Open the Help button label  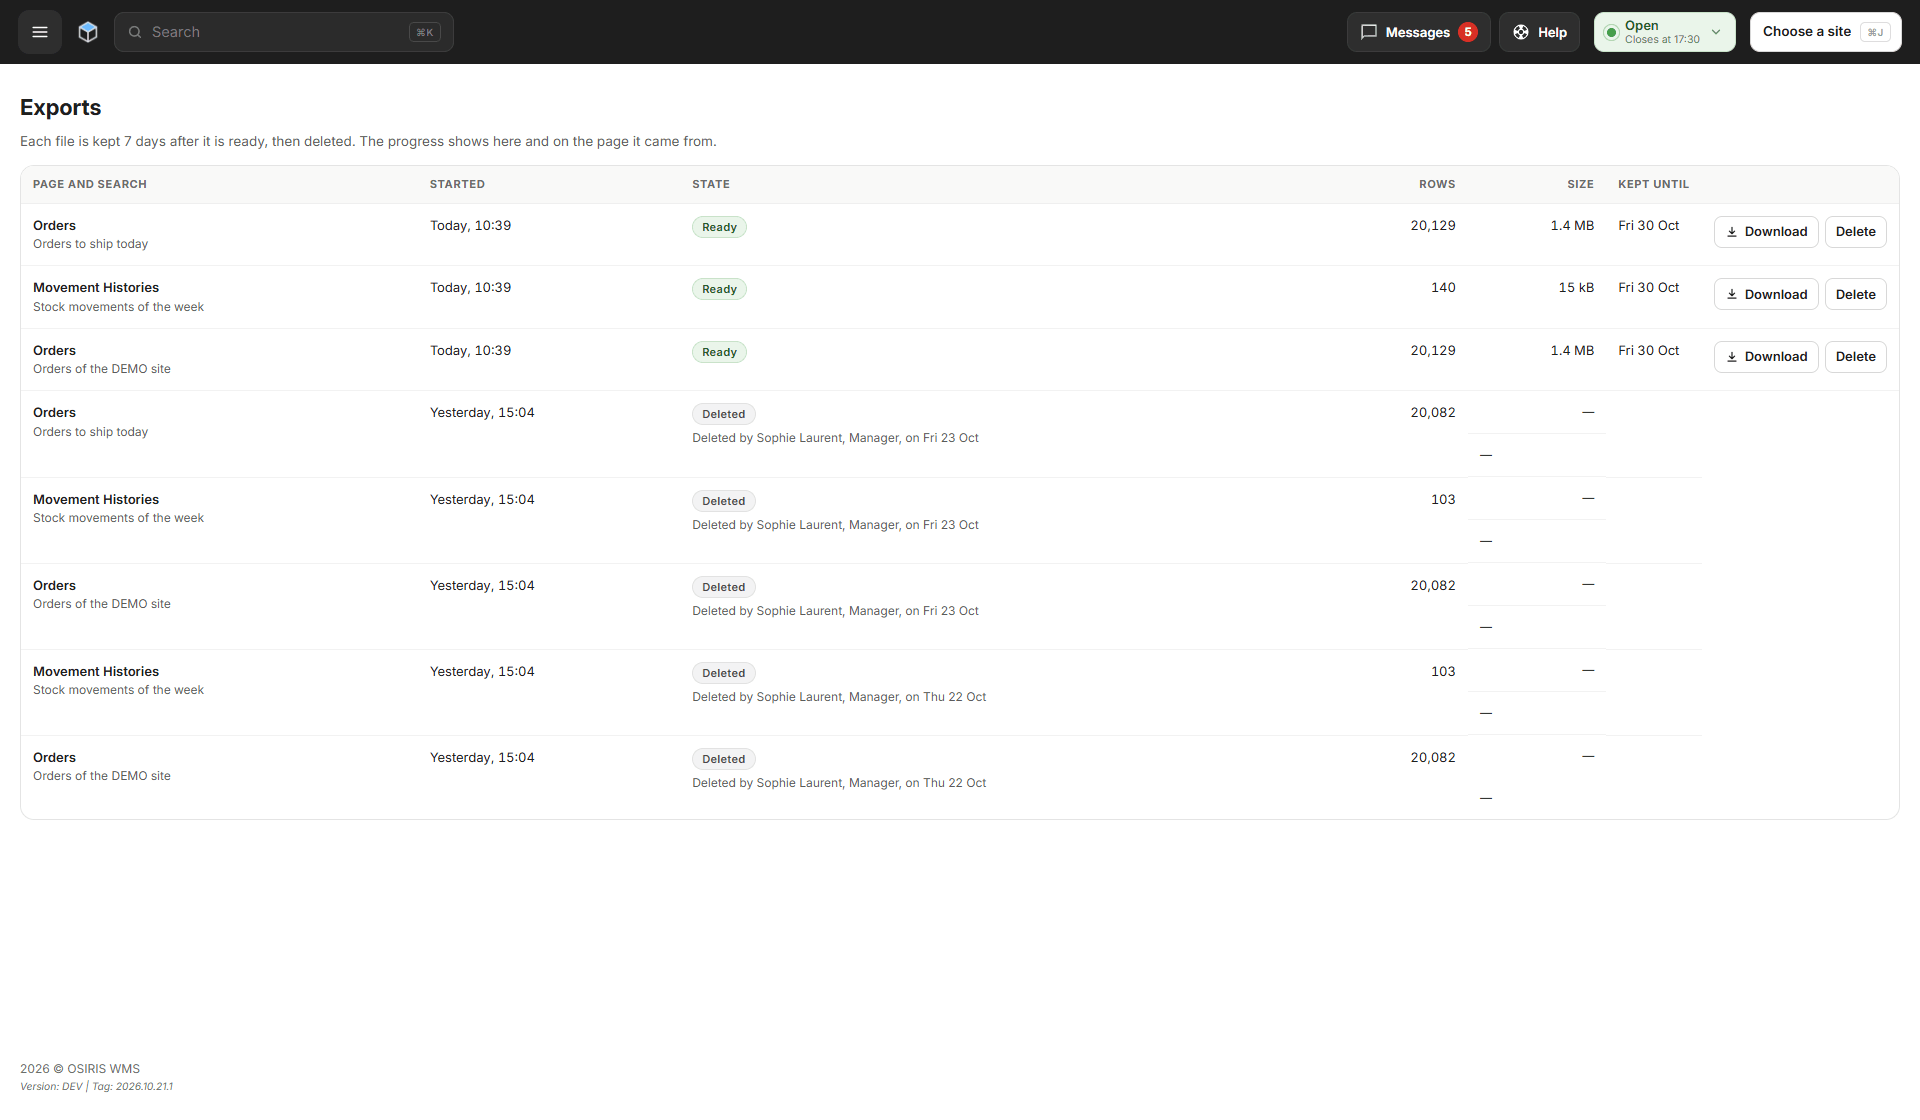pyautogui.click(x=1552, y=32)
